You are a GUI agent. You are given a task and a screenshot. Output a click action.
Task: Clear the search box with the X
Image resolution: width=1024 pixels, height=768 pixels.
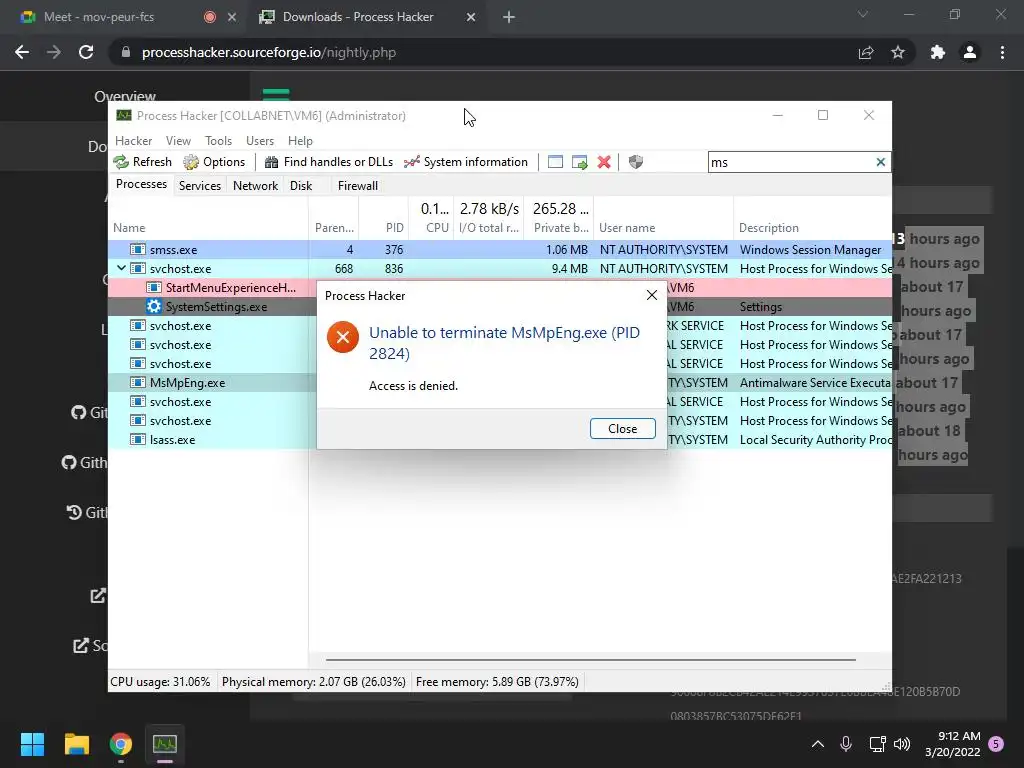coord(880,162)
